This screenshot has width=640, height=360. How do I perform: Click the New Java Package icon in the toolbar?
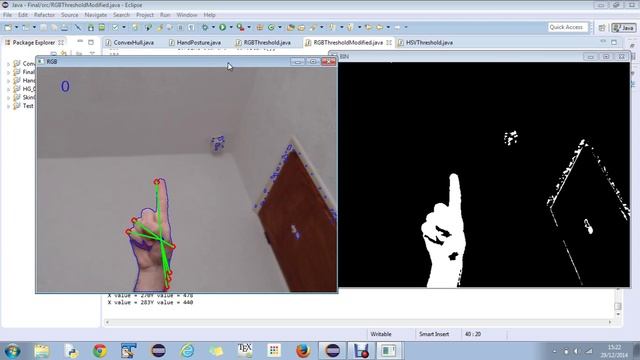pos(259,27)
